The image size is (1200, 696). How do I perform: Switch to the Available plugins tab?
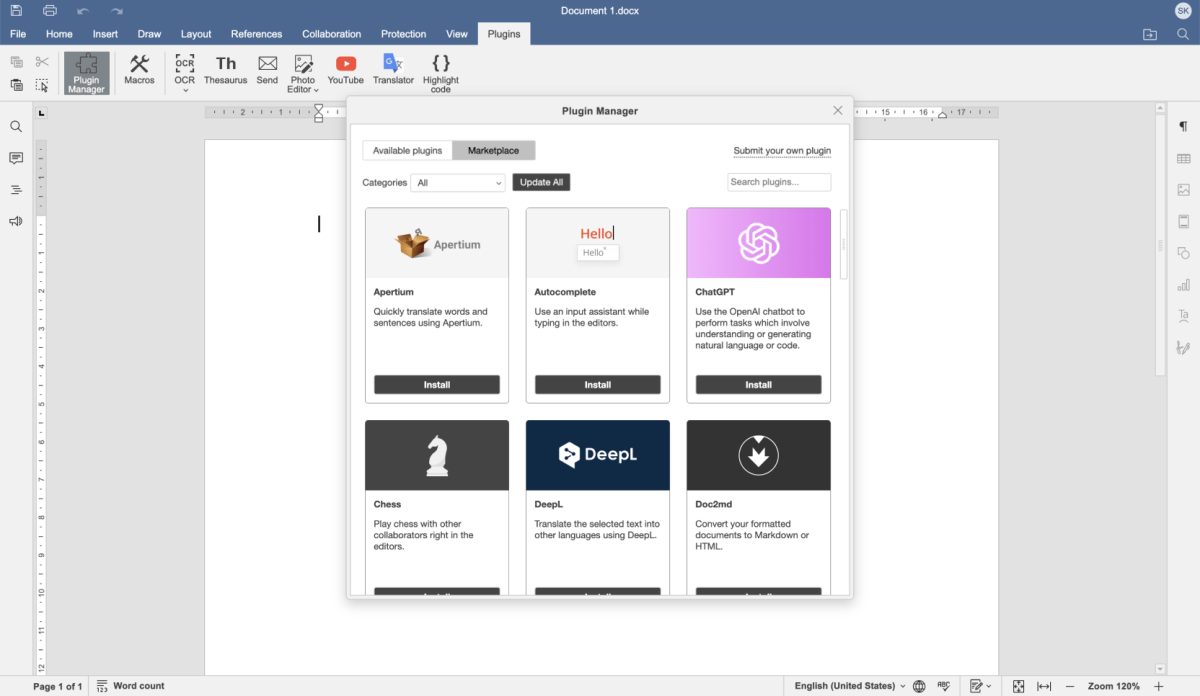click(x=407, y=150)
